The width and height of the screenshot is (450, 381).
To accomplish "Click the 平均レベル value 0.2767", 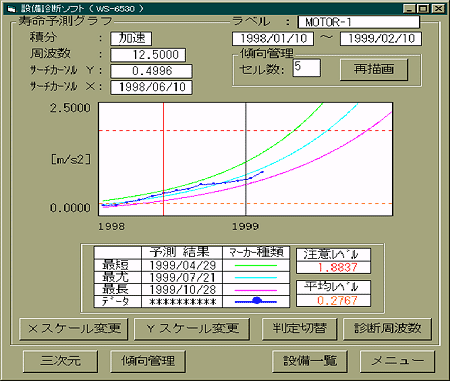I will coord(333,300).
